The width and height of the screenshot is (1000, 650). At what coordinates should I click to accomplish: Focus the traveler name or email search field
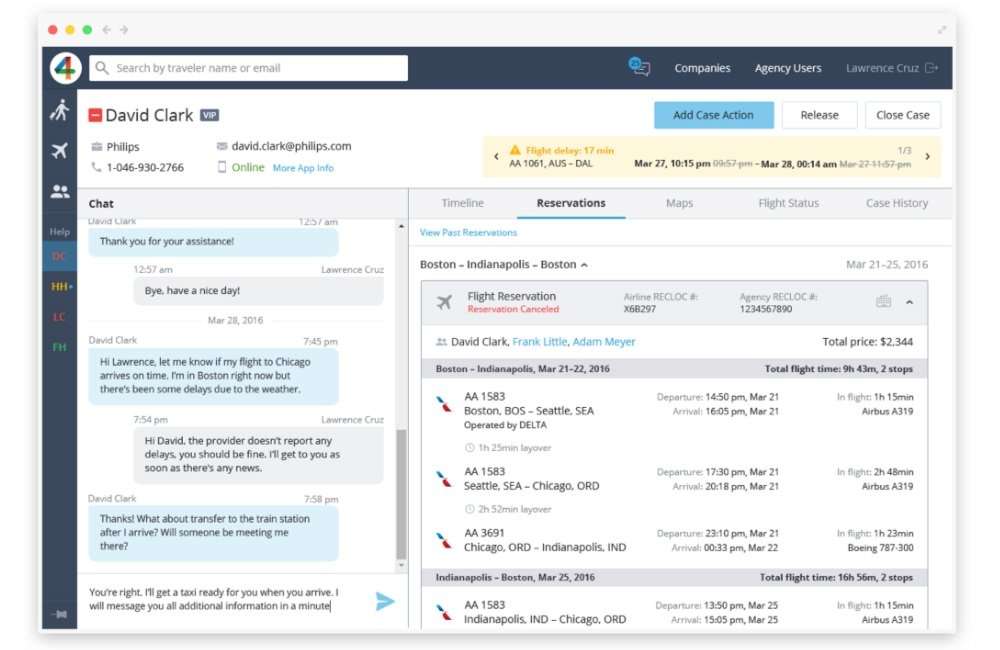click(x=249, y=68)
